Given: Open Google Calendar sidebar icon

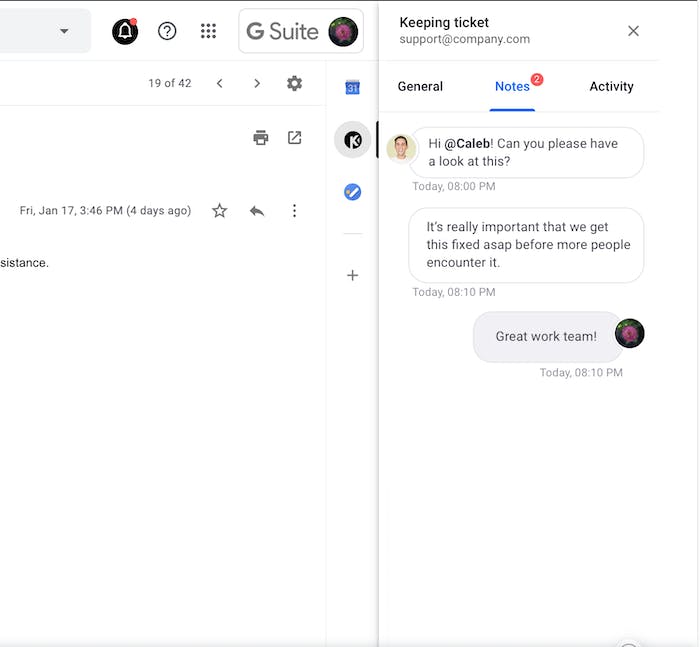Looking at the screenshot, I should (x=353, y=87).
